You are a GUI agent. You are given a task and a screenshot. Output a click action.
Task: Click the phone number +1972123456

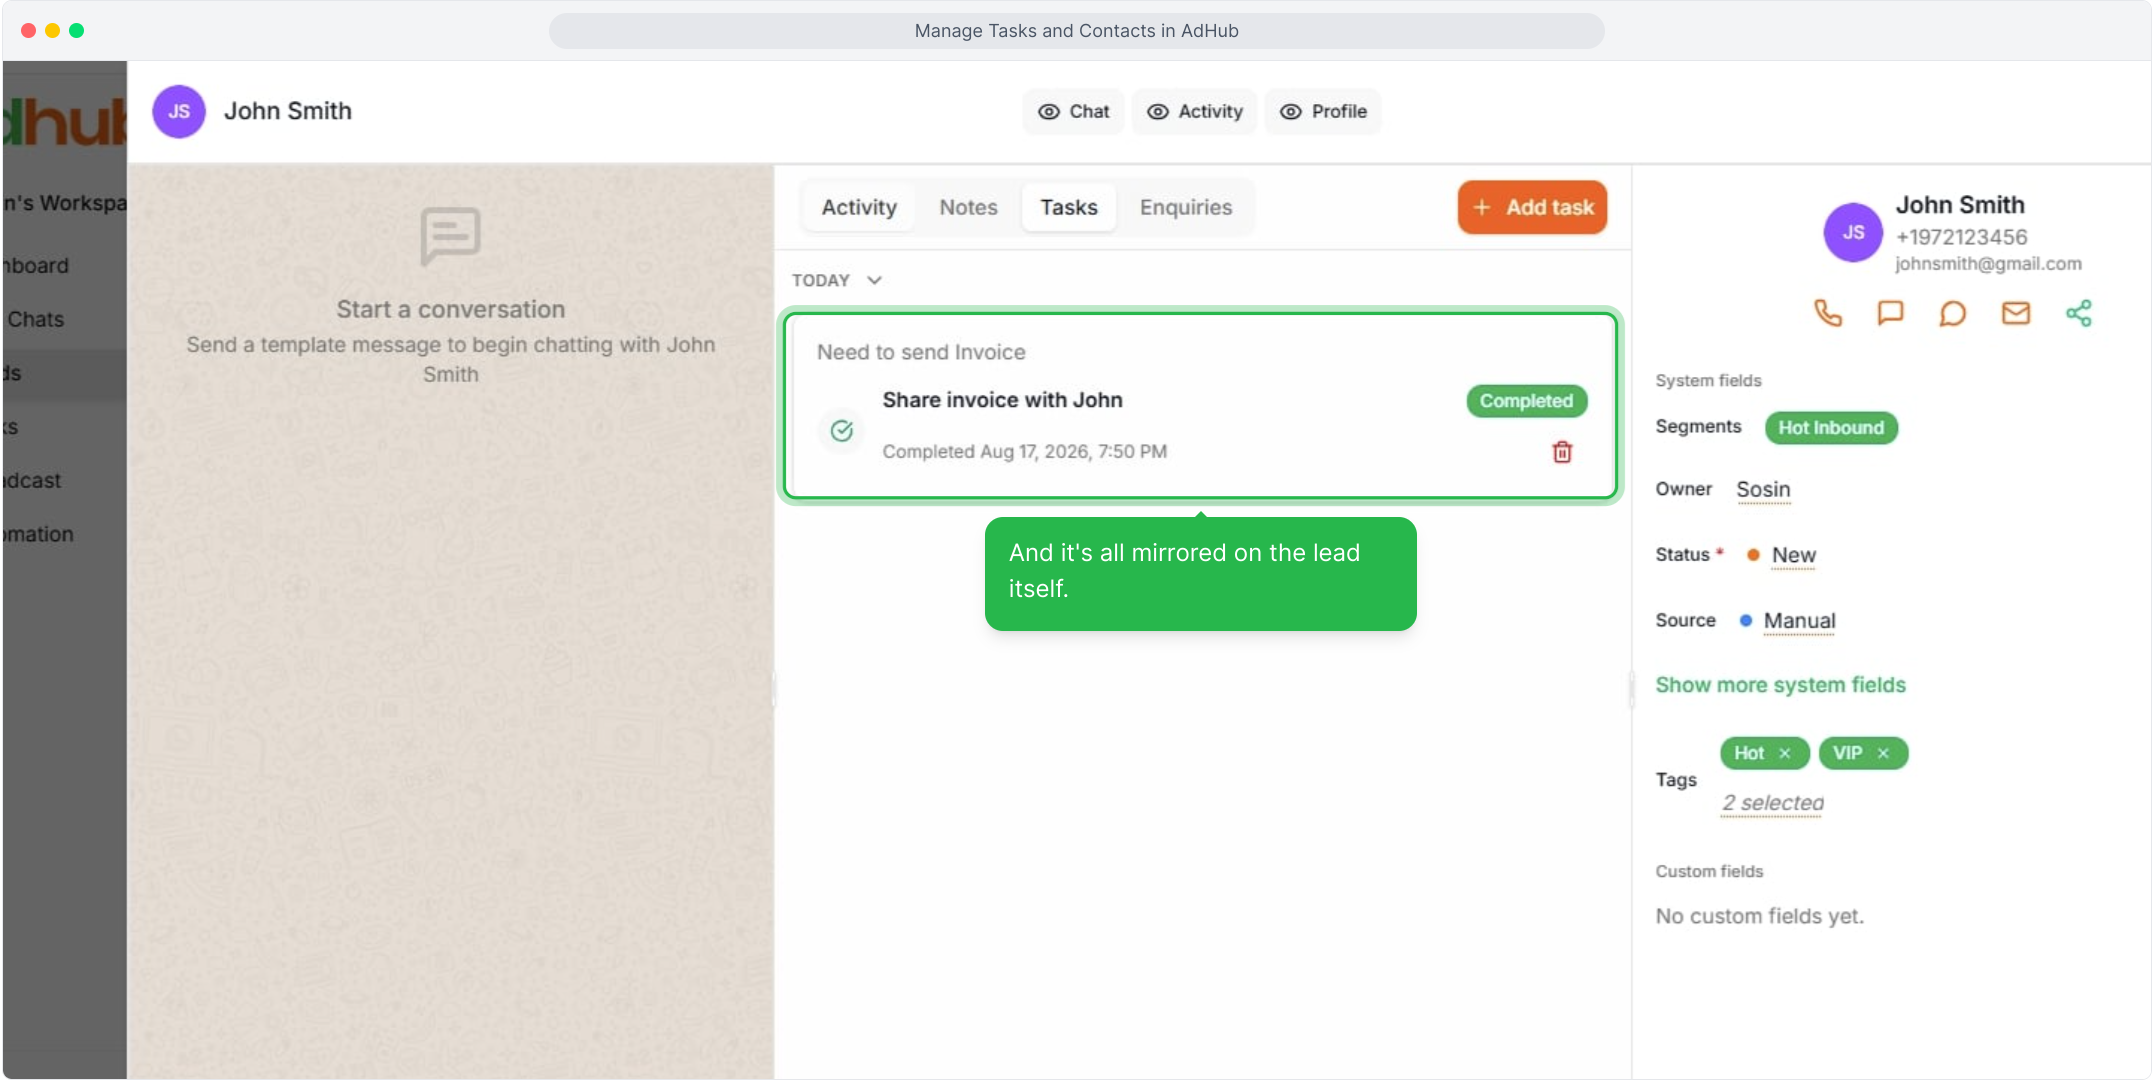pyautogui.click(x=1961, y=237)
